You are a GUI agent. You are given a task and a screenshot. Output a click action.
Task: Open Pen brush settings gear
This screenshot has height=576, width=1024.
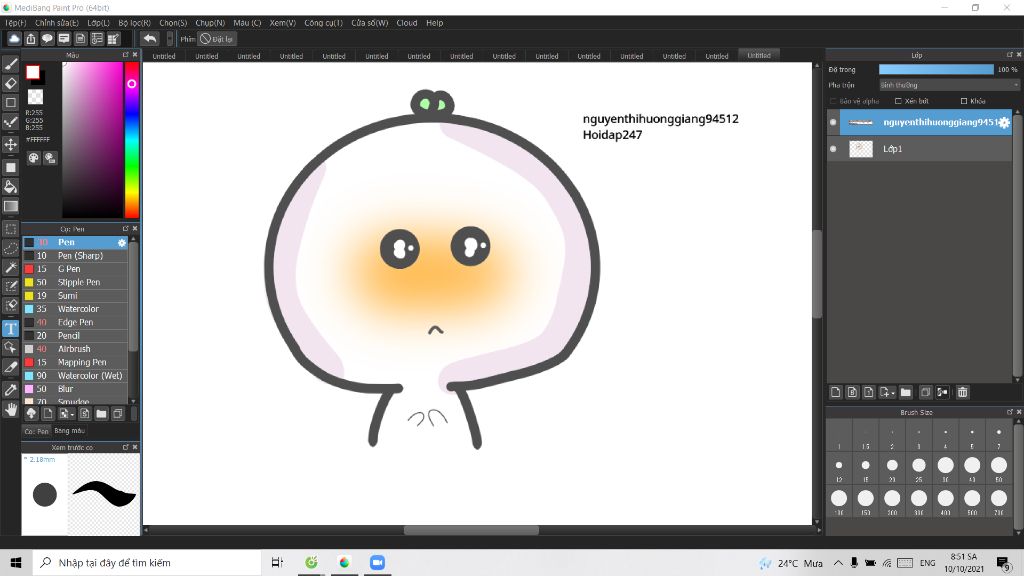(x=121, y=242)
